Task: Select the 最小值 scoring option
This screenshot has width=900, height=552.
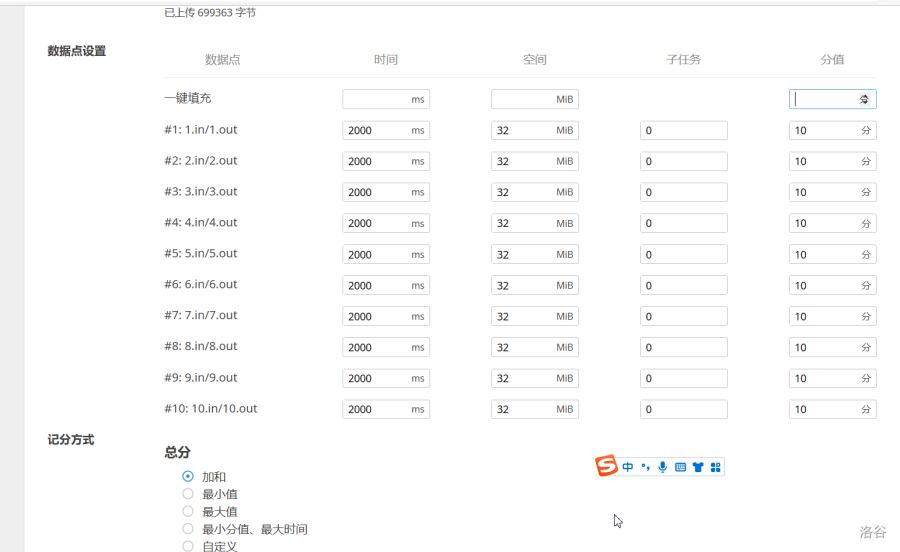Action: click(x=188, y=493)
